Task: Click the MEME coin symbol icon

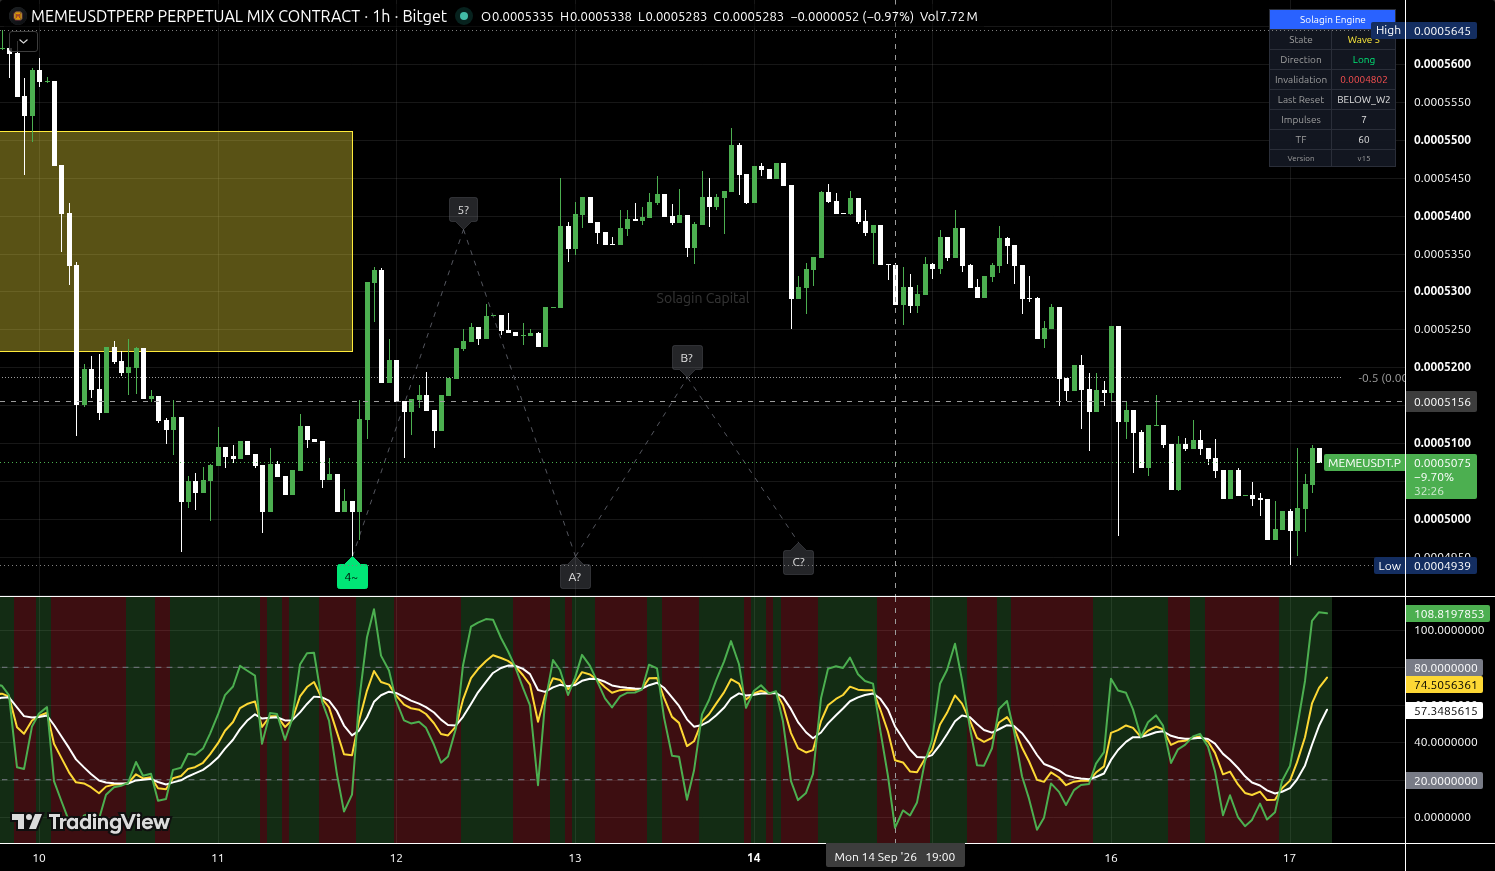Action: [15, 16]
